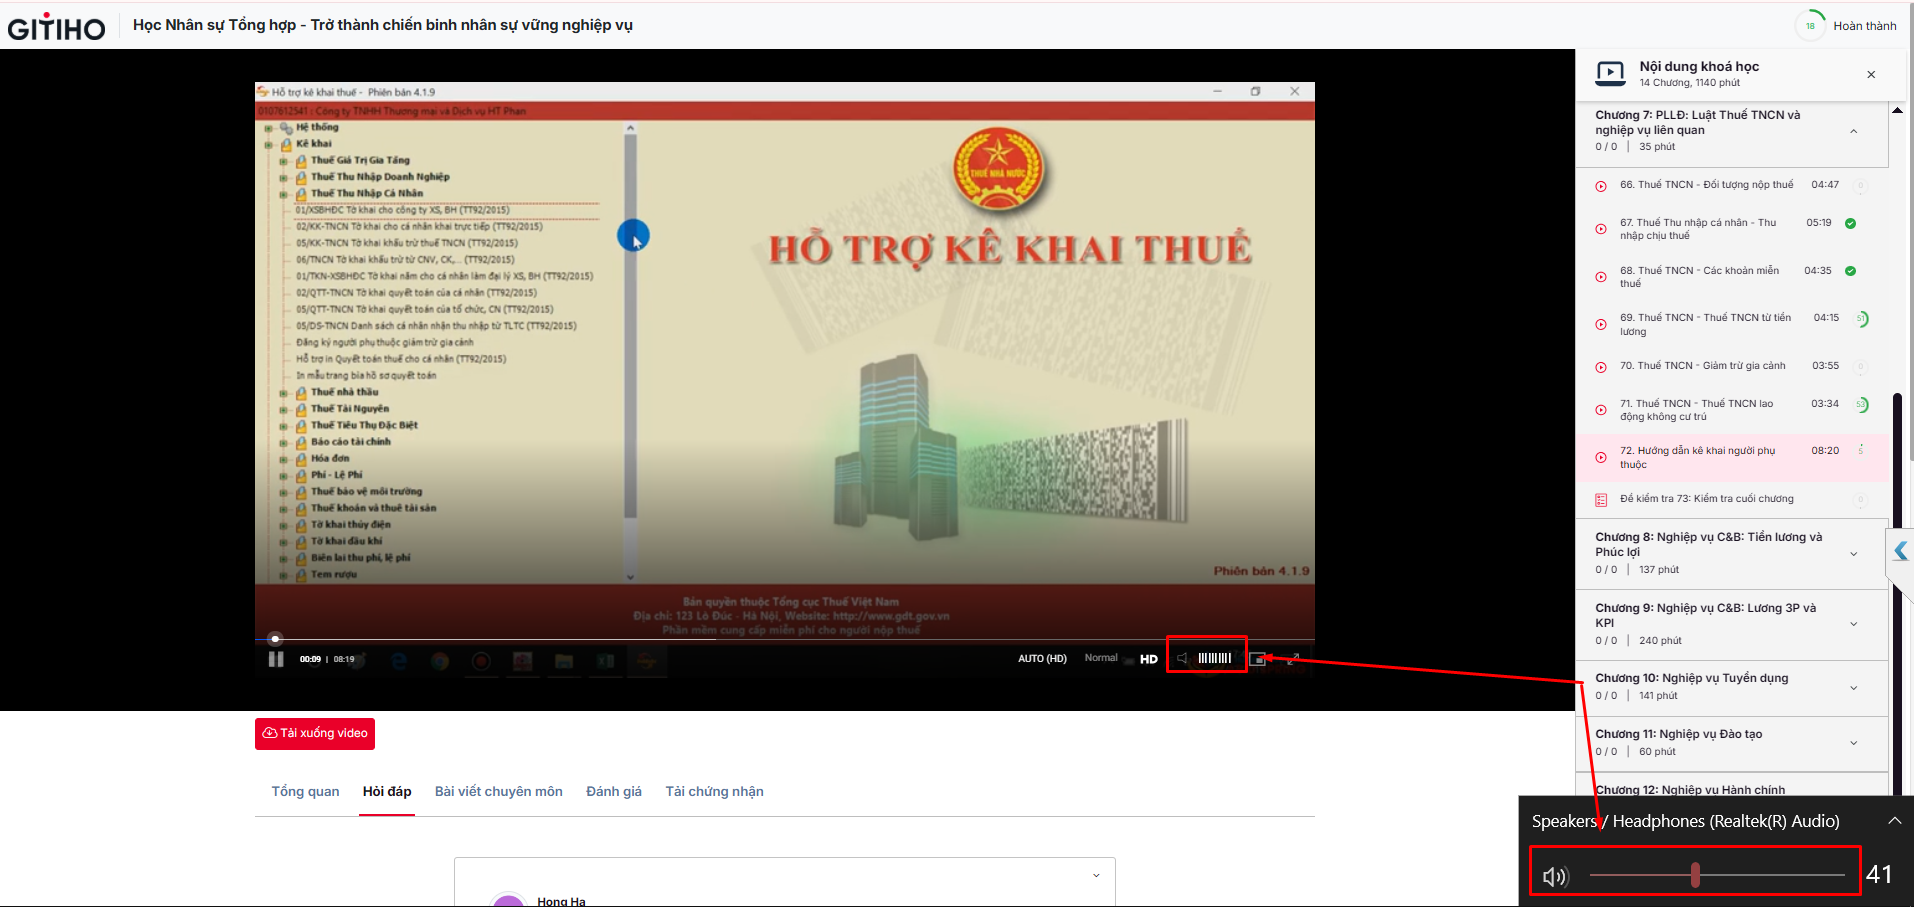The width and height of the screenshot is (1914, 907).
Task: Click progress ring of Đề kiểm tra 73
Action: pyautogui.click(x=1861, y=500)
